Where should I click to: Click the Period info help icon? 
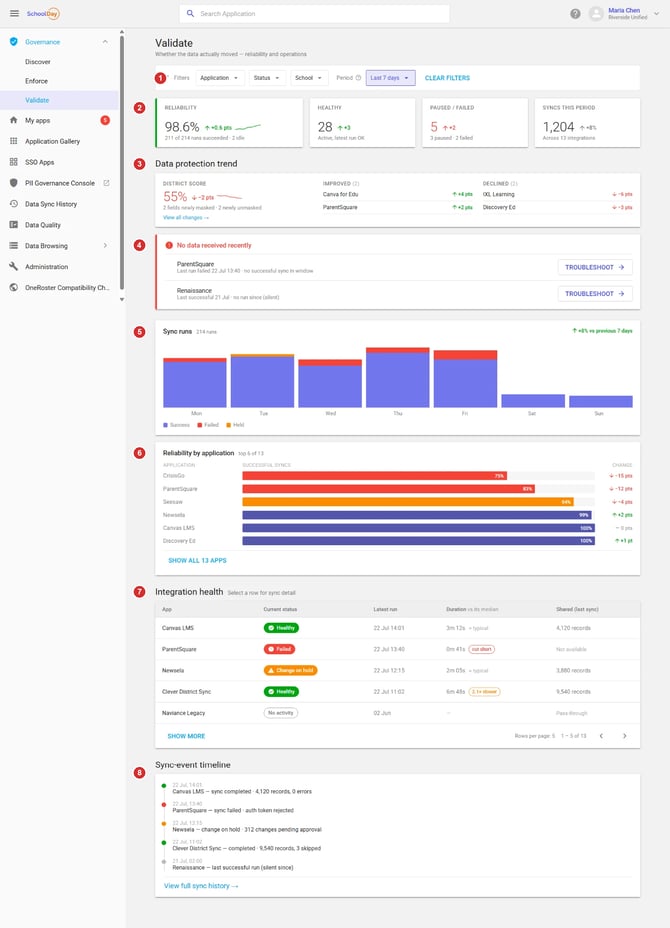point(358,78)
